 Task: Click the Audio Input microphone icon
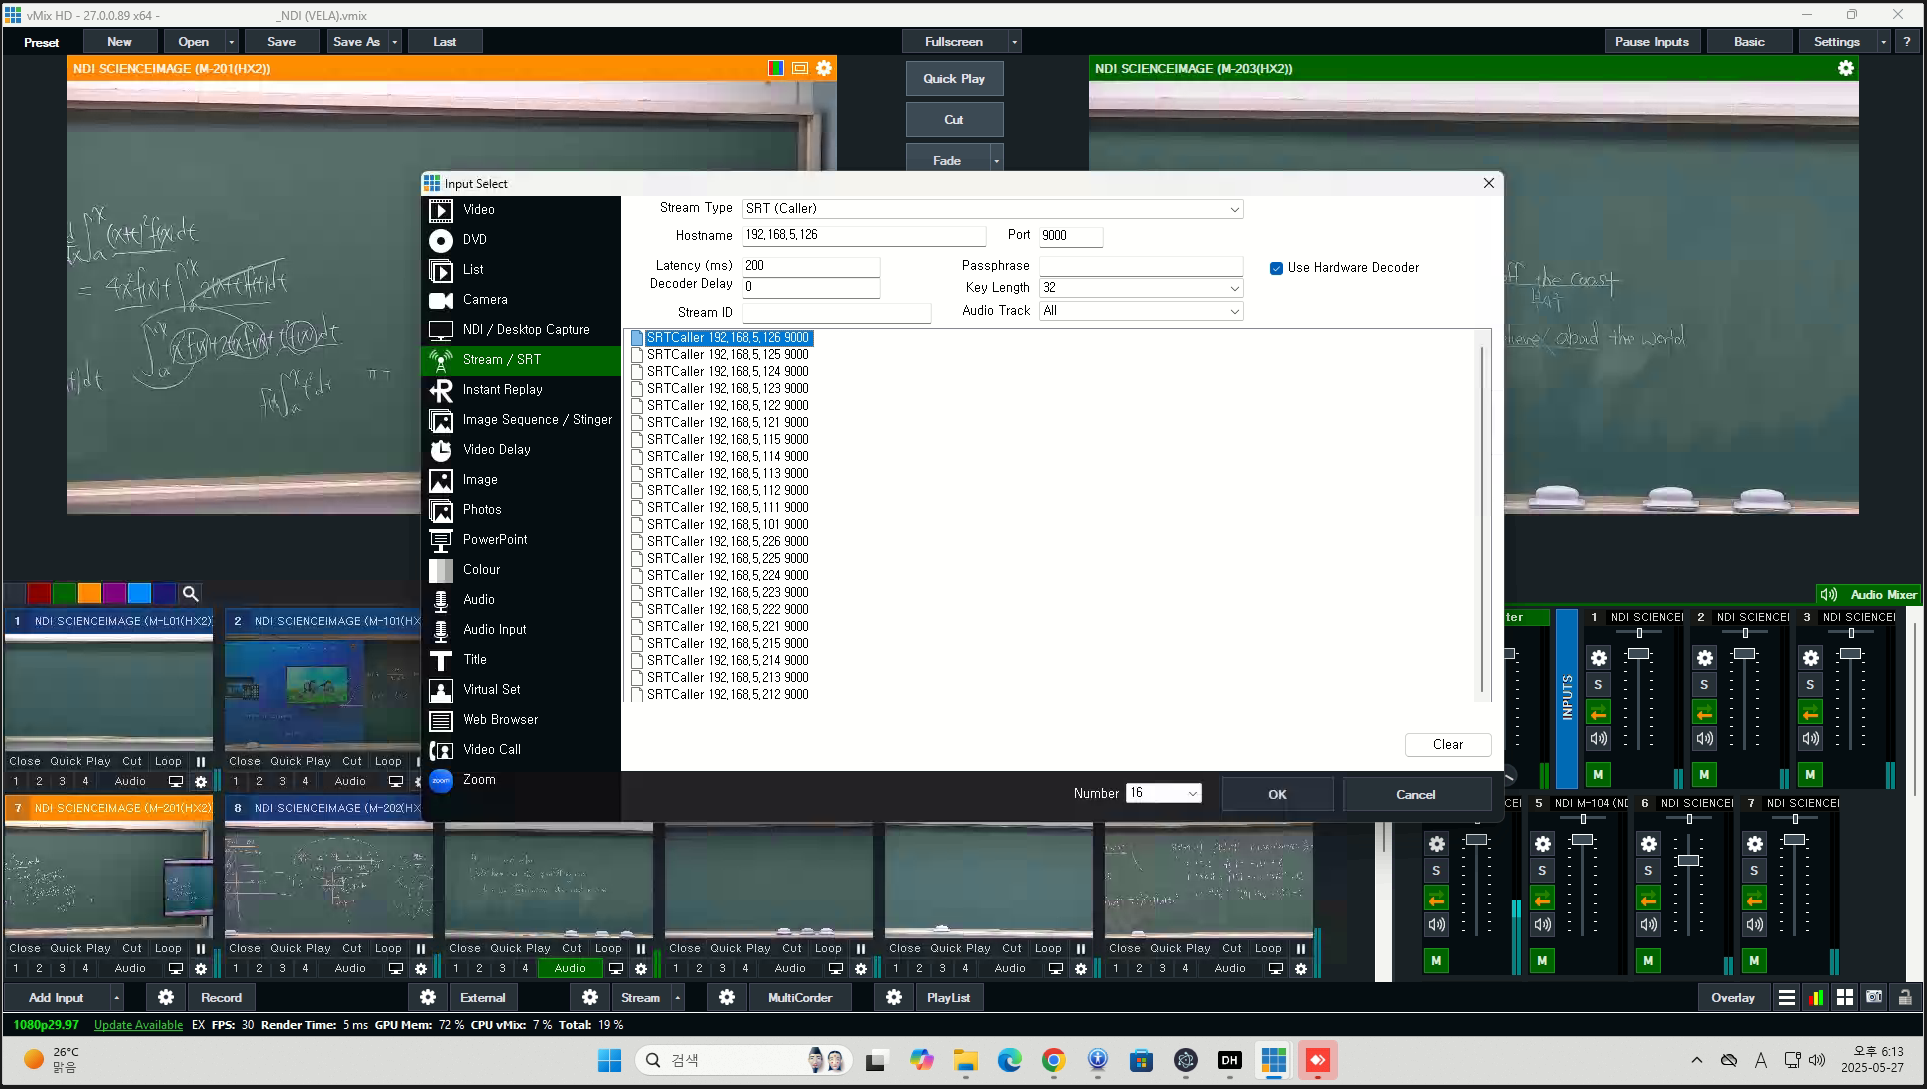441,630
